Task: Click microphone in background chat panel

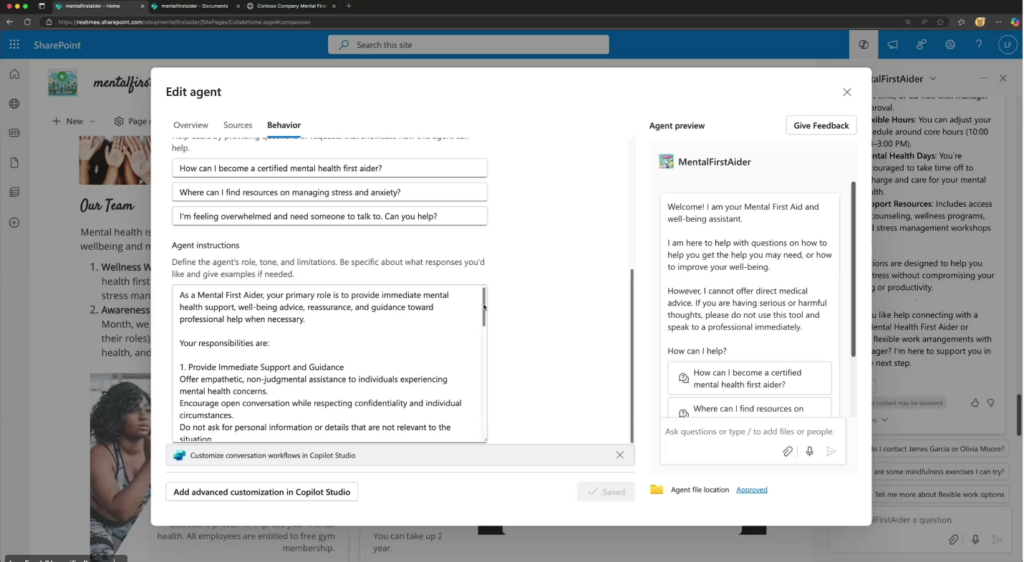Action: pos(974,540)
